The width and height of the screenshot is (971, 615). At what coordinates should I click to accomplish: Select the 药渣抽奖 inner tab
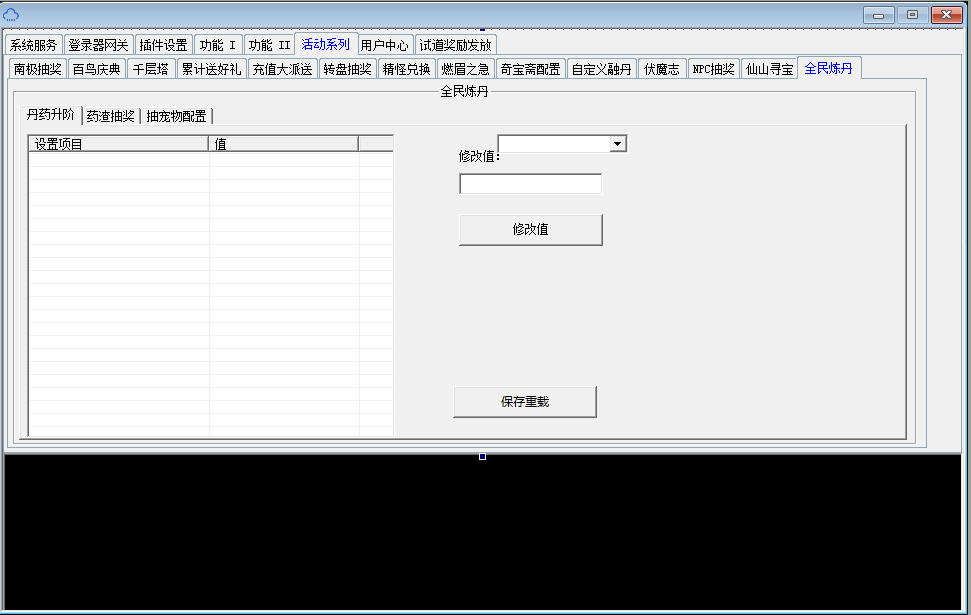(110, 116)
